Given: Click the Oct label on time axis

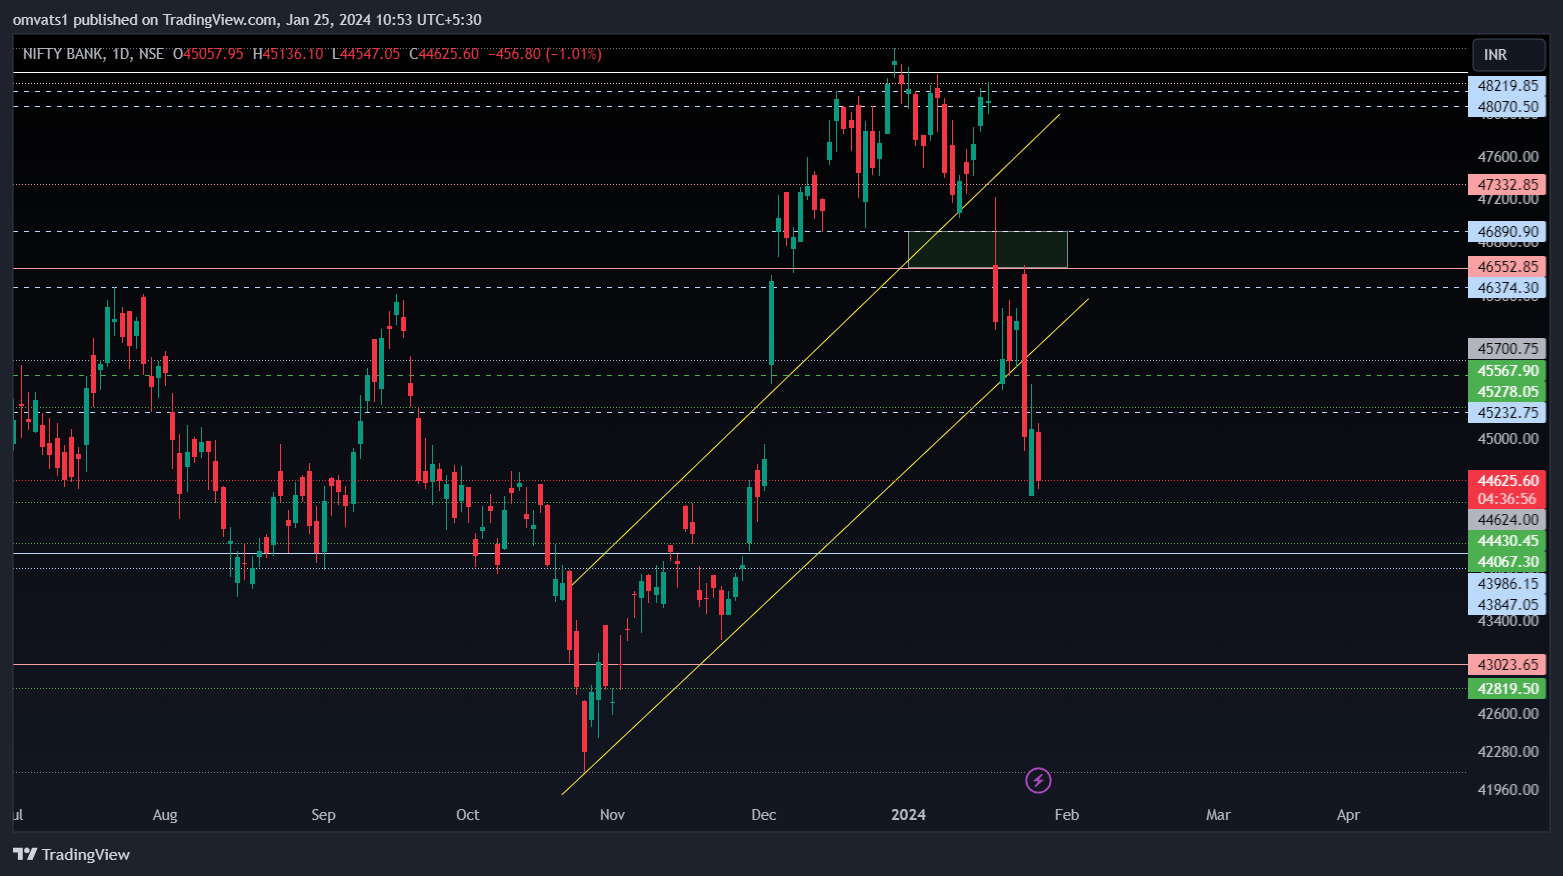Looking at the screenshot, I should tap(467, 815).
